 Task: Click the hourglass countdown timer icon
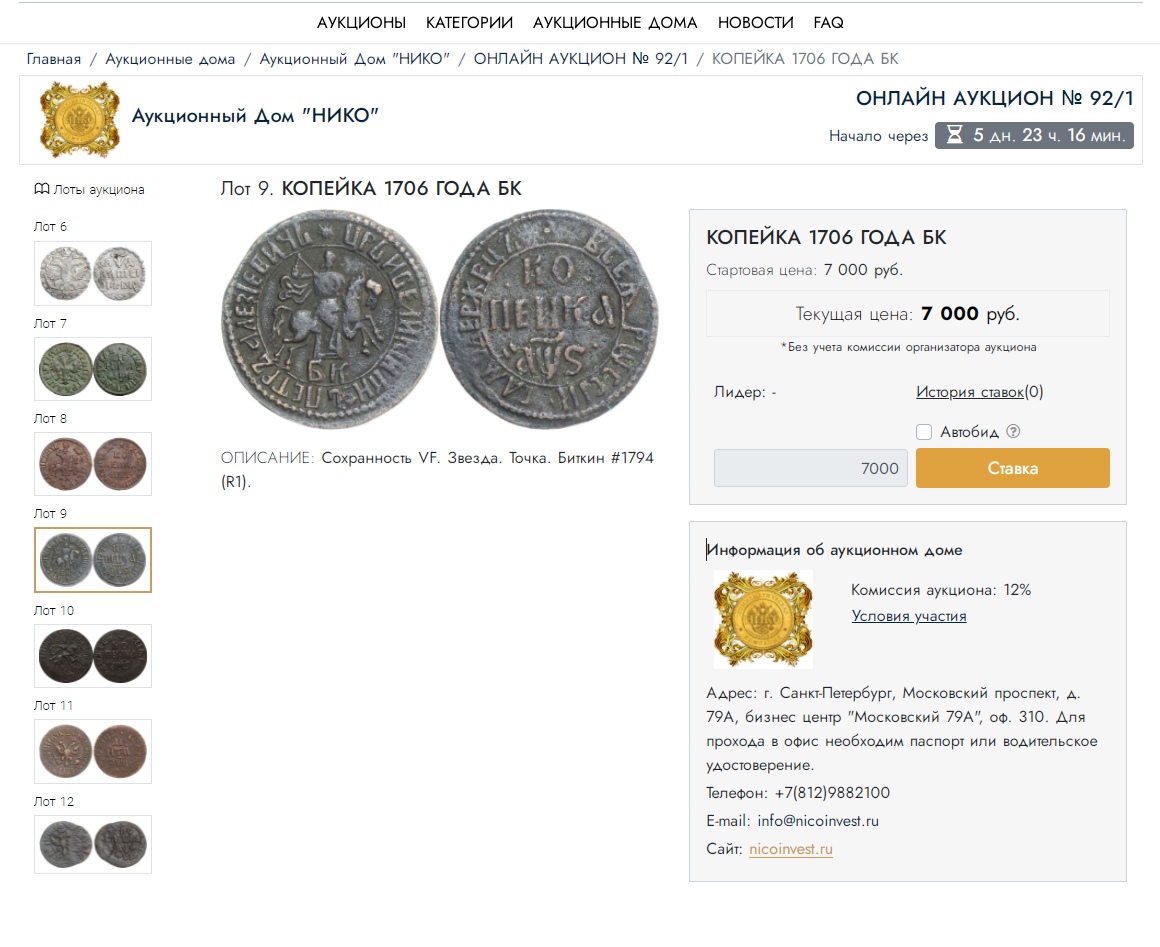tap(954, 135)
